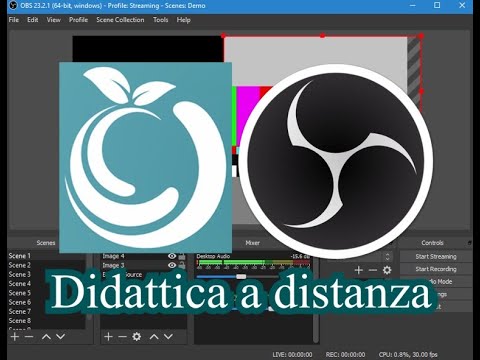This screenshot has width=480, height=360.
Task: Select the Image 4 source row
Action: (x=144, y=256)
